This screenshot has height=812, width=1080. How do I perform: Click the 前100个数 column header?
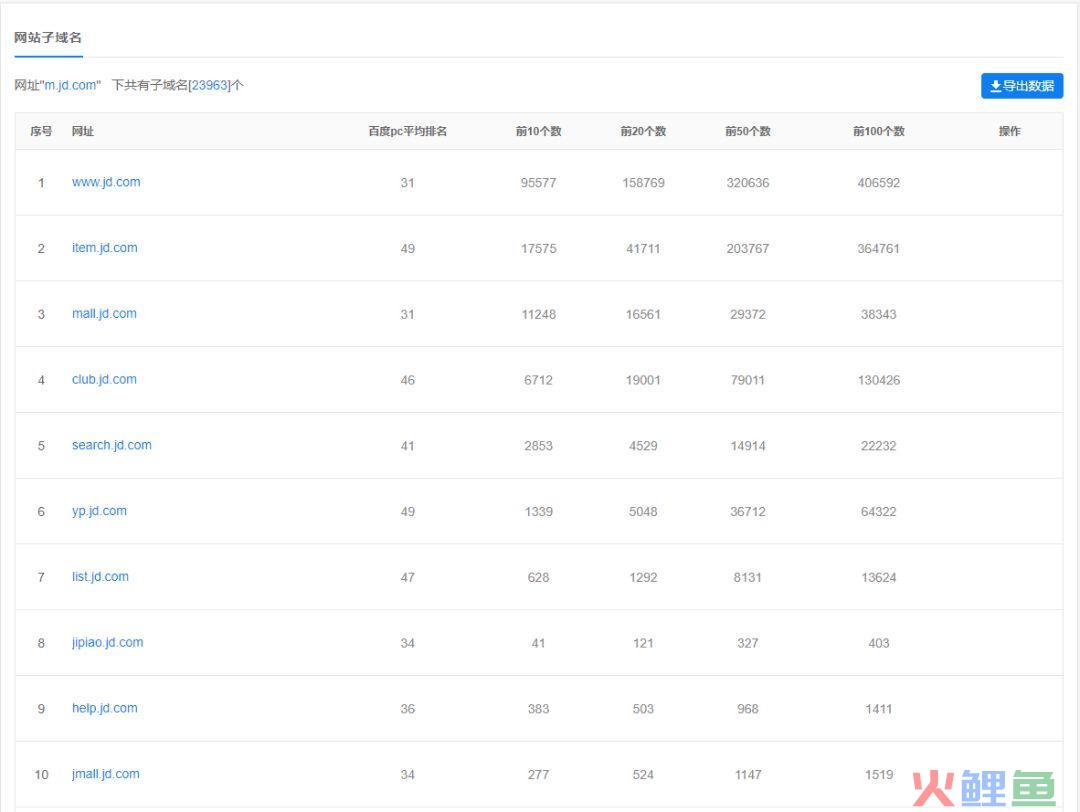[x=879, y=131]
